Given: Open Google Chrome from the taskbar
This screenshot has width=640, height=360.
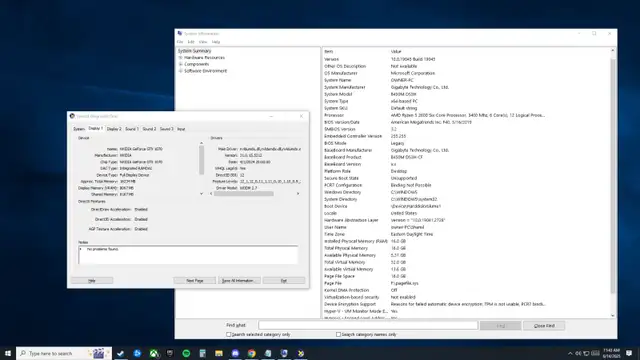Looking at the screenshot, I should (251, 353).
